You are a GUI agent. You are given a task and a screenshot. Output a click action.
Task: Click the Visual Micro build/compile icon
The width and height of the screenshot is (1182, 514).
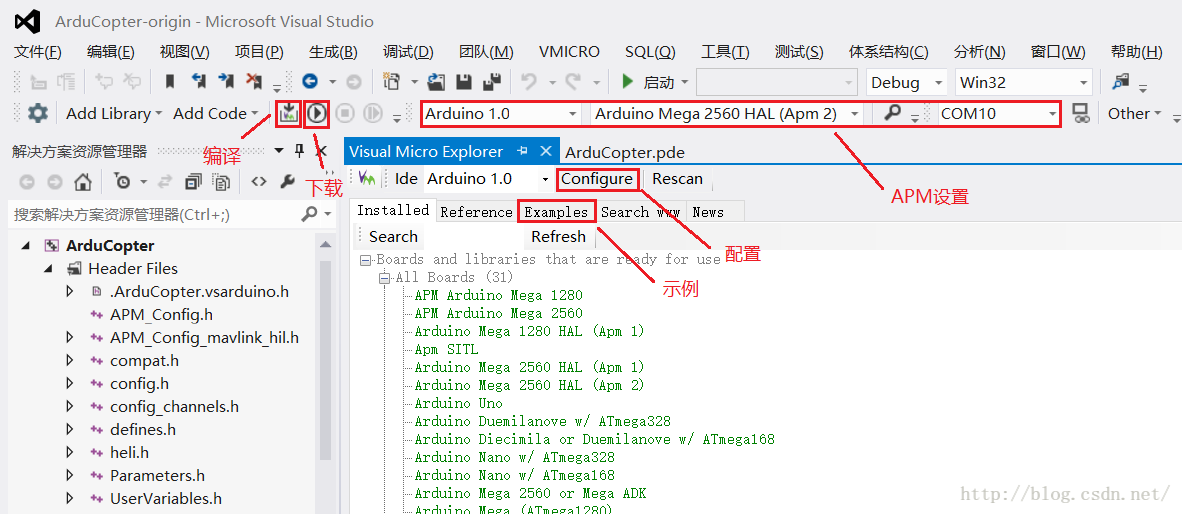[x=288, y=114]
